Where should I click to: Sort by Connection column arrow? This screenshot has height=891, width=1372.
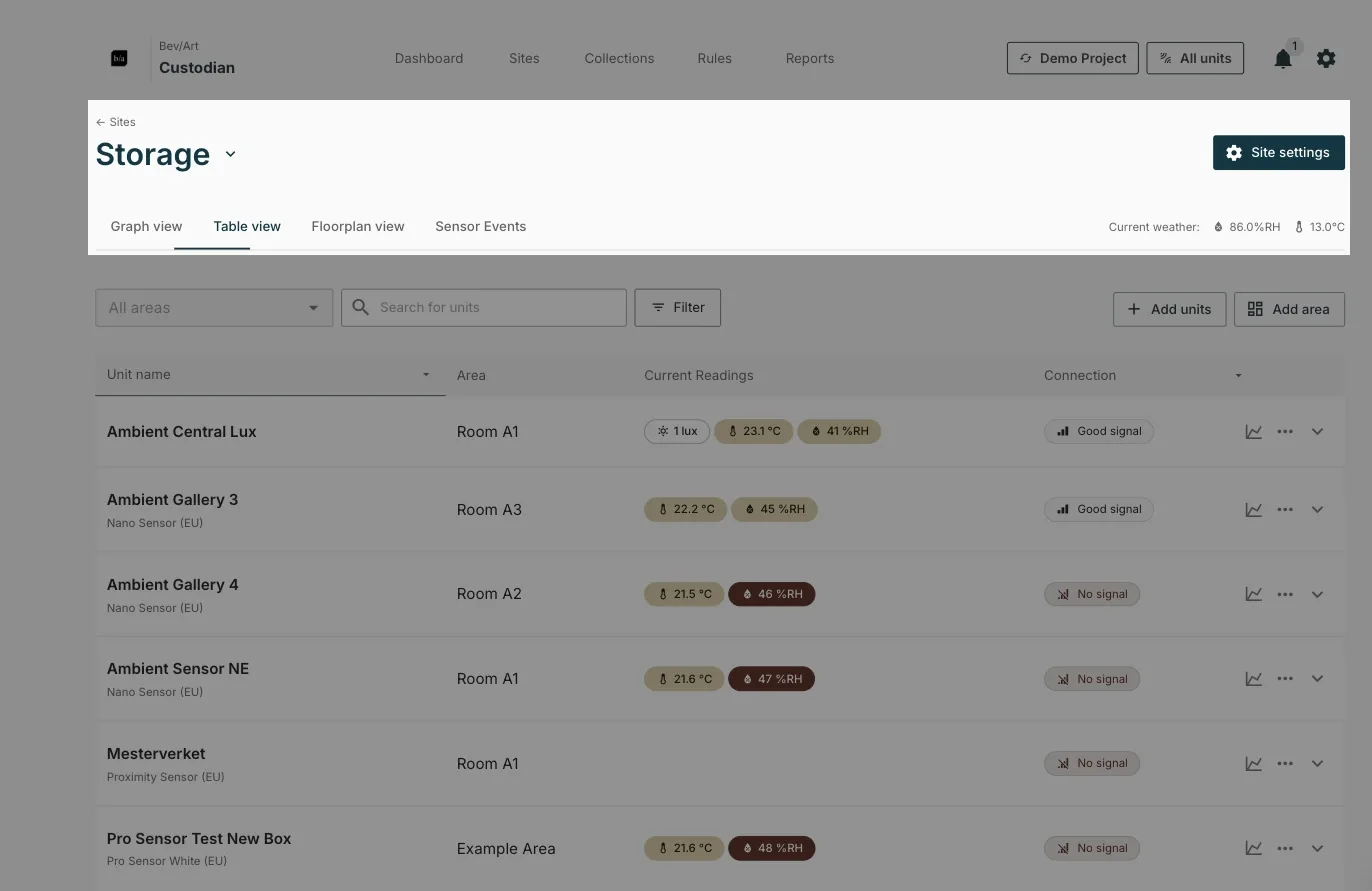click(1238, 376)
